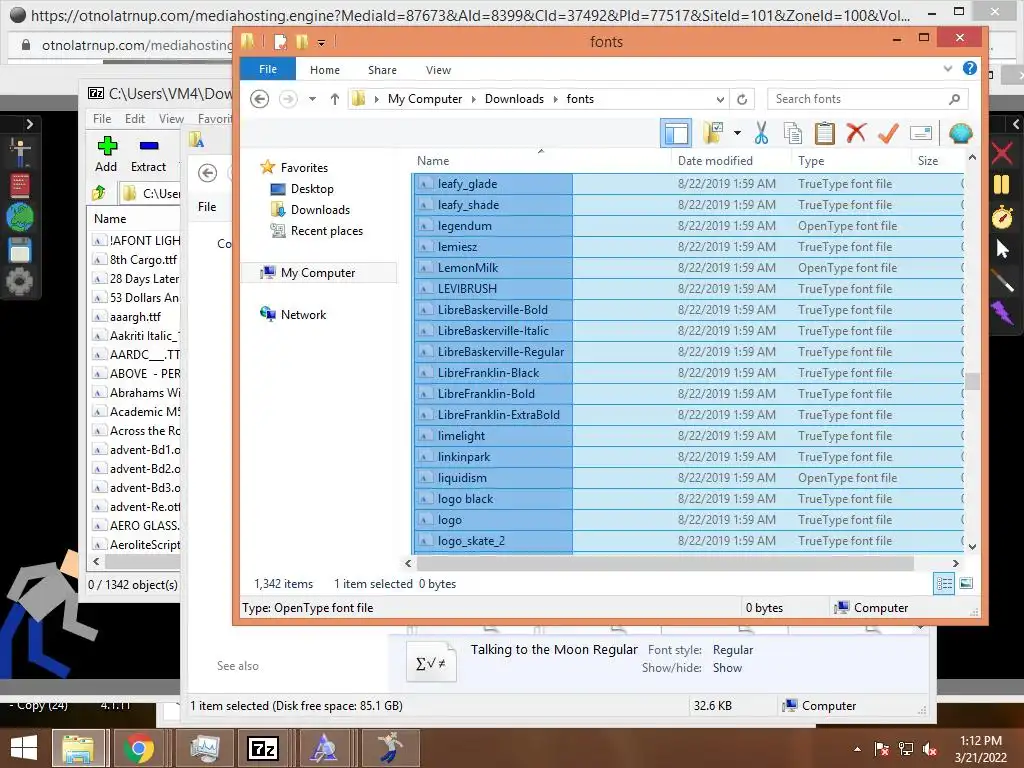Switch to Details view icon in status bar
1024x768 pixels.
(x=944, y=583)
